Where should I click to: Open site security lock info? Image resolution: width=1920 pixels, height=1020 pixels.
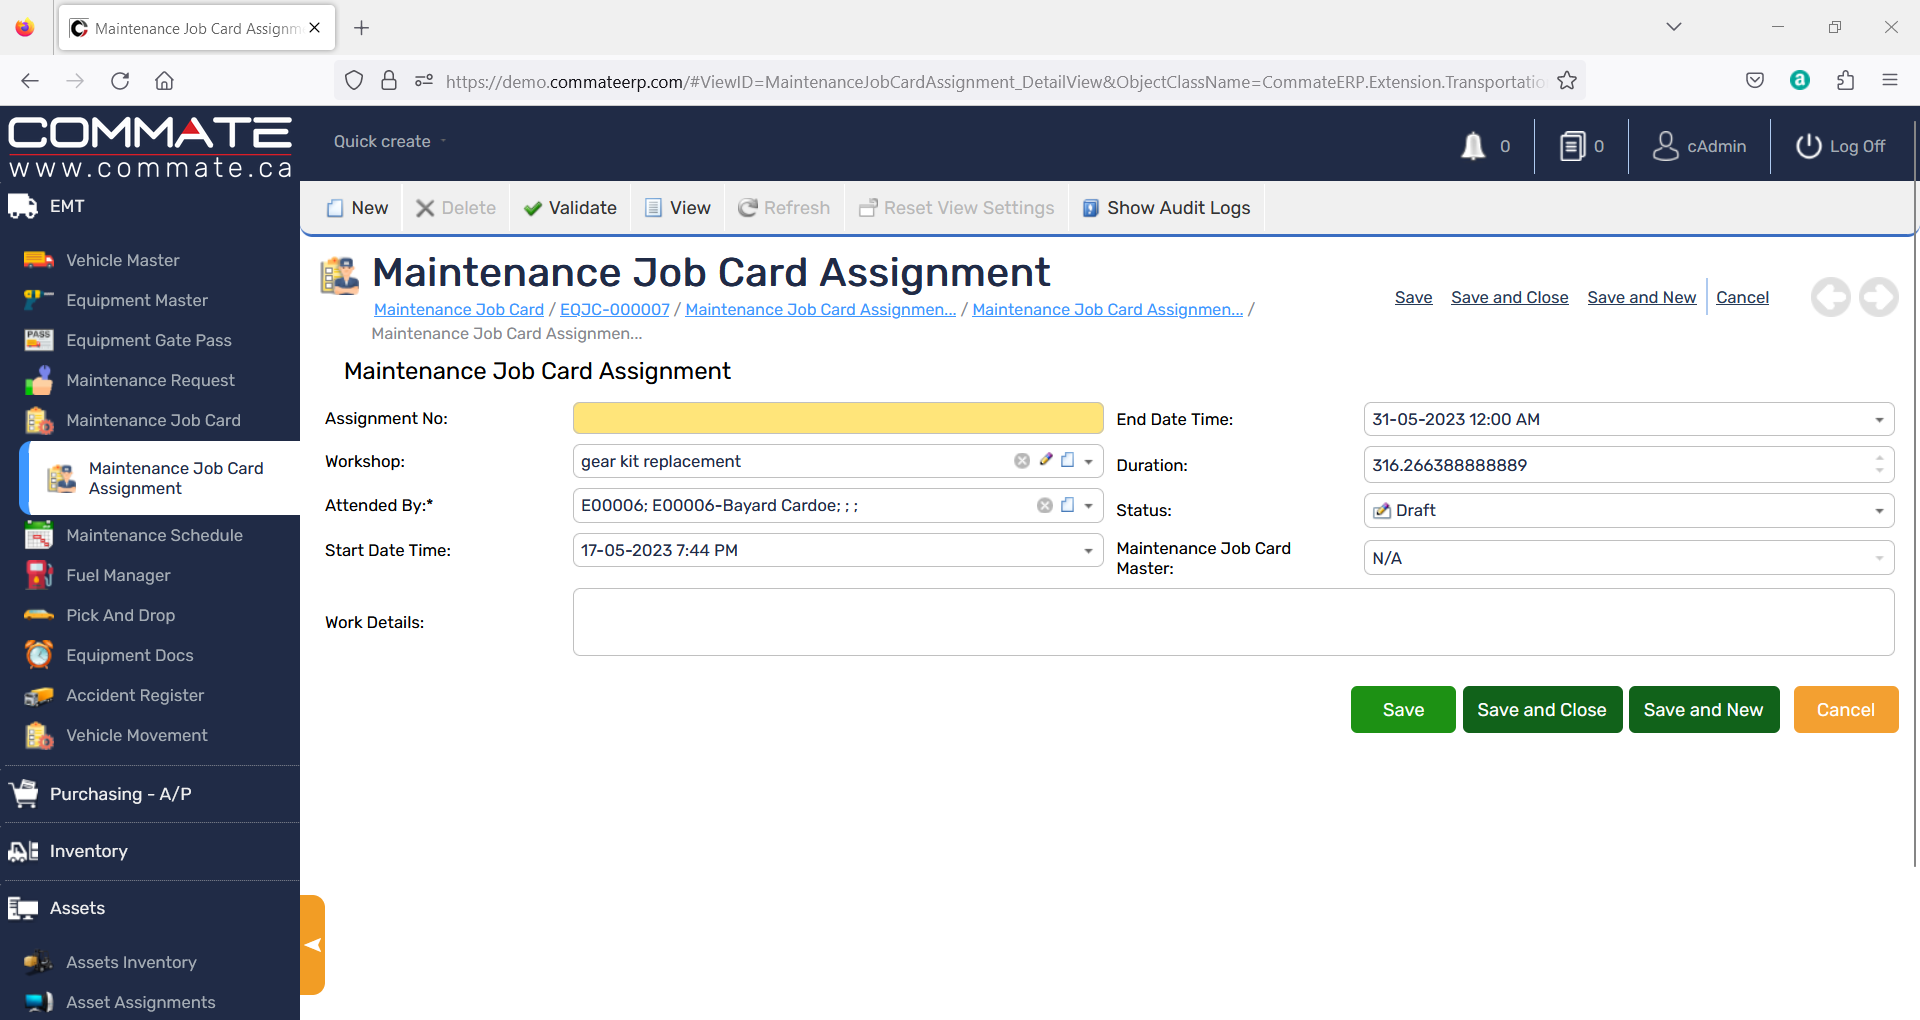(389, 81)
